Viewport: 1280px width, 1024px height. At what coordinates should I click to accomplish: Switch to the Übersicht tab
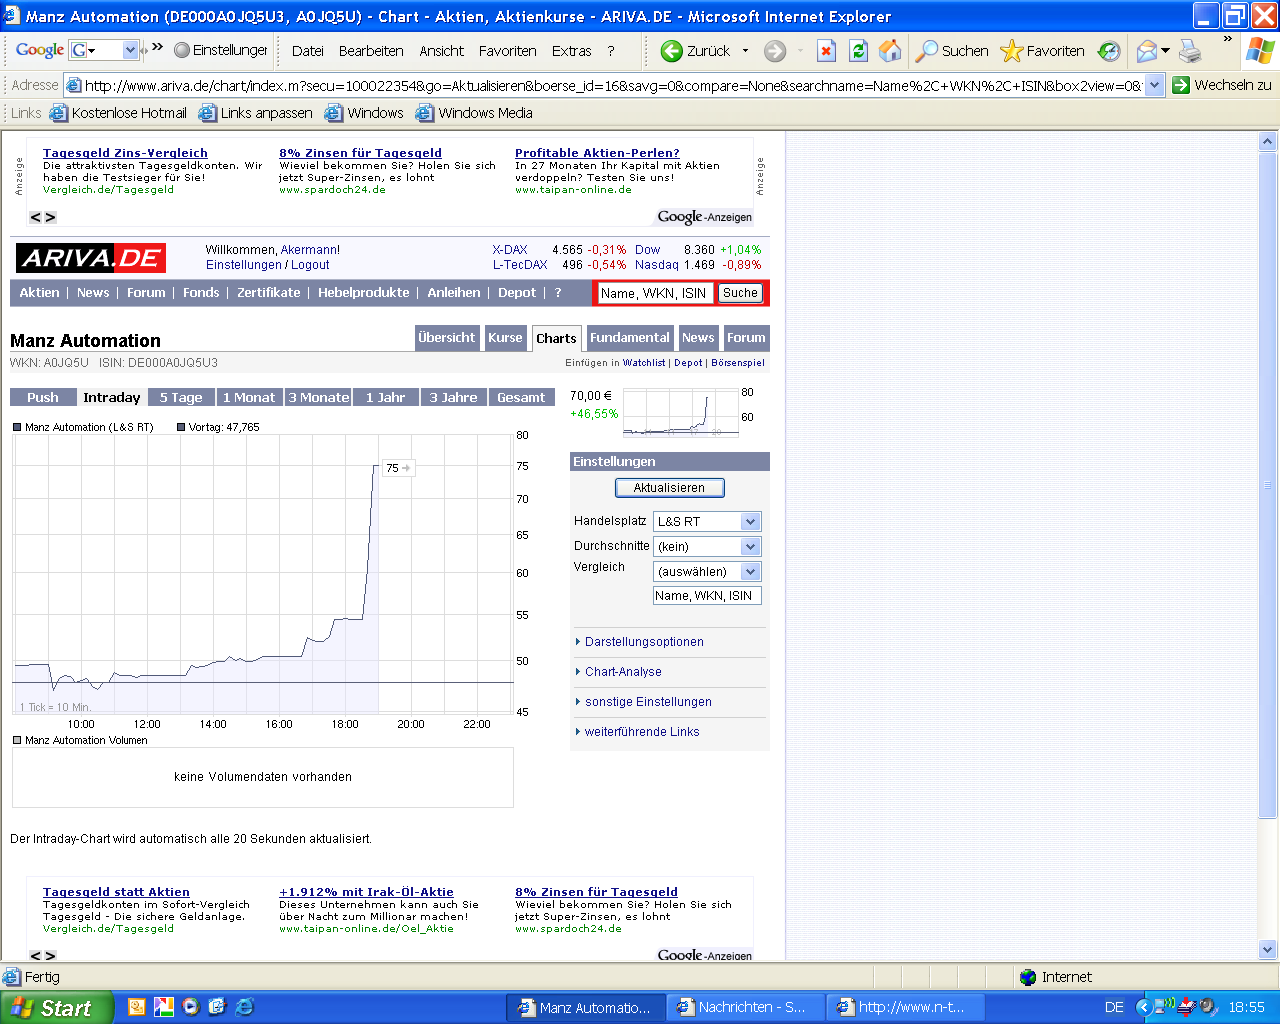[x=447, y=338]
